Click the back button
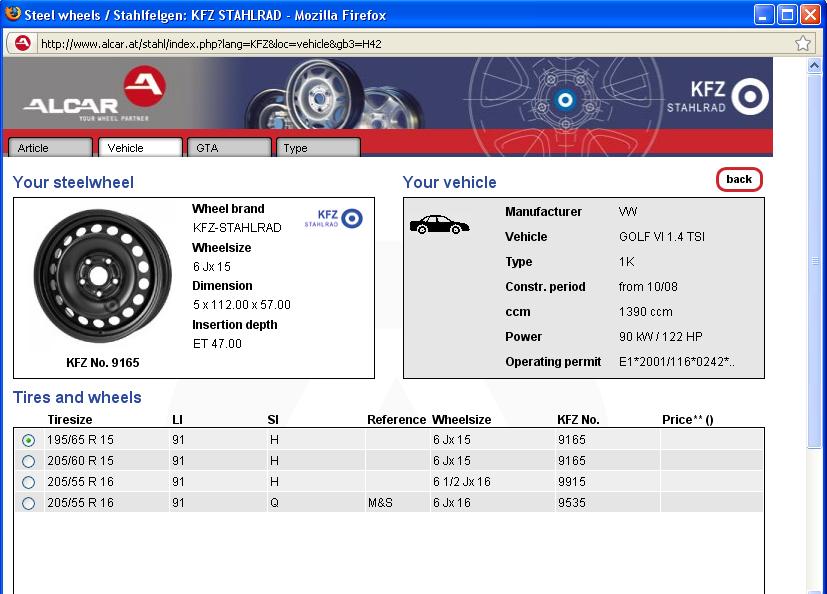This screenshot has width=827, height=594. point(739,179)
